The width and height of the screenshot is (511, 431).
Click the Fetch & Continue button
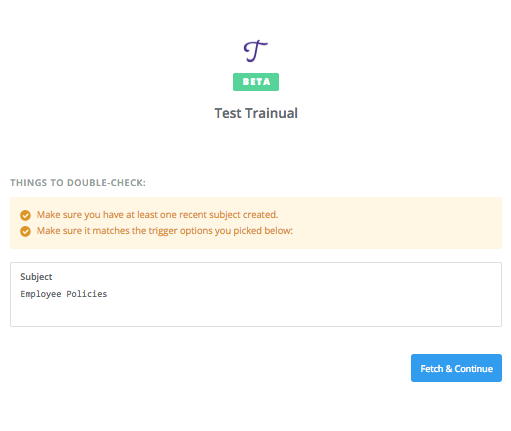pos(456,368)
